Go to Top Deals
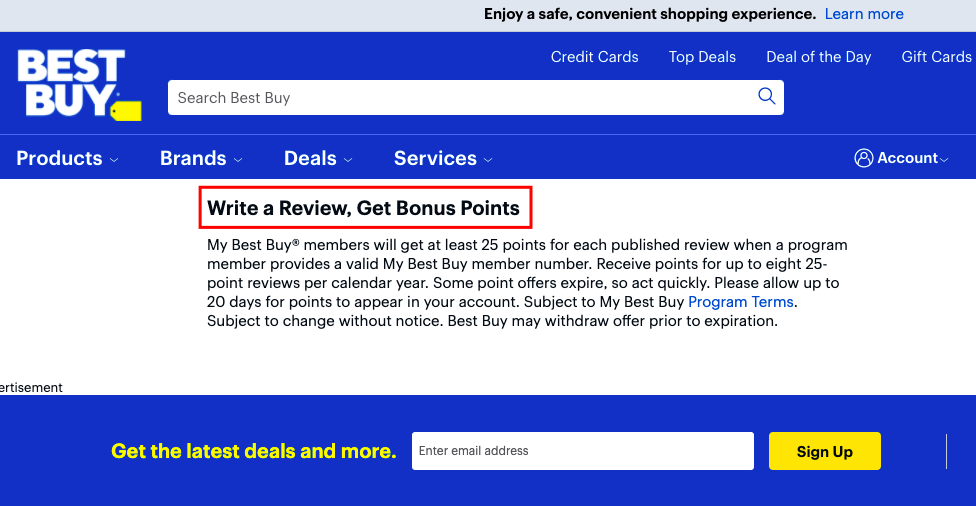Screen dimensions: 976x506 (x=702, y=57)
